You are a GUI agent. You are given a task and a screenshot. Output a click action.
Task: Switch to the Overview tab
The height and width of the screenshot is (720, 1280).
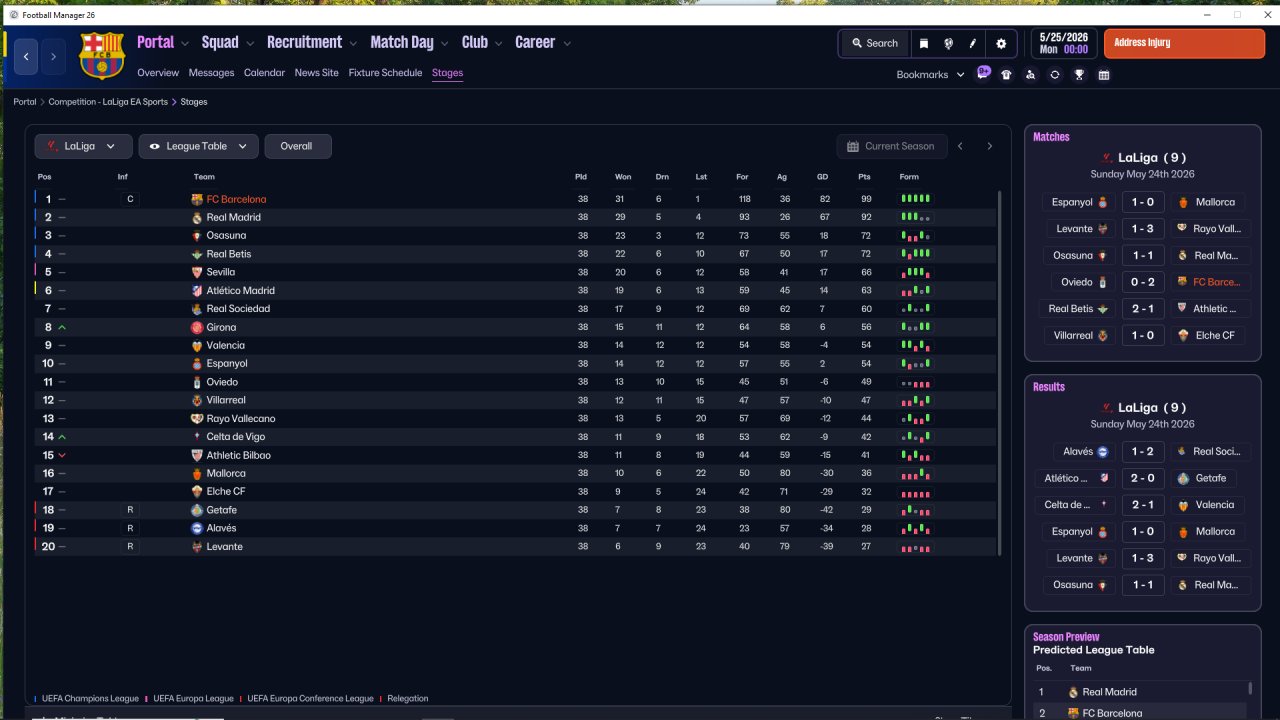click(x=158, y=73)
